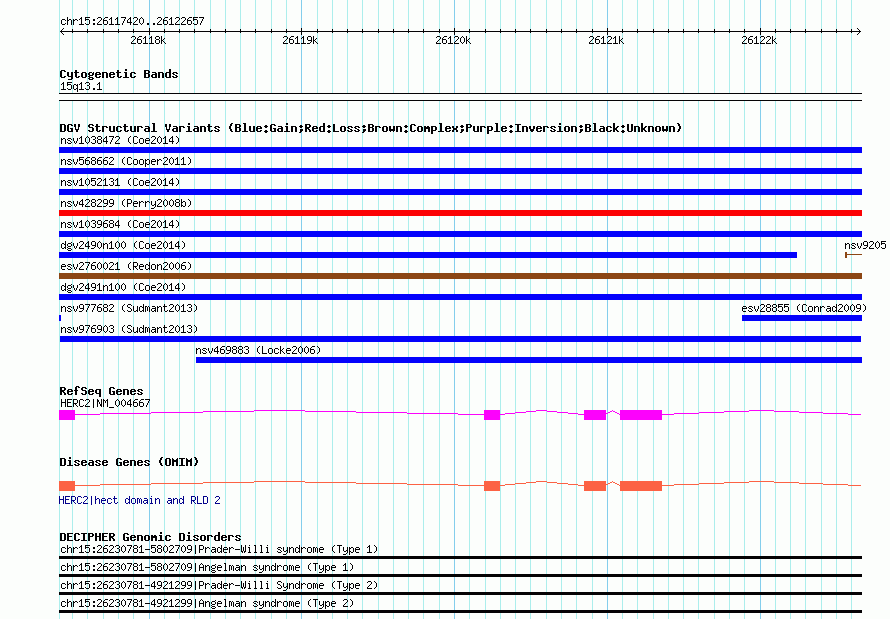Click the first orange OMIM exon block
Screen dimensions: 890x619
tap(67, 486)
